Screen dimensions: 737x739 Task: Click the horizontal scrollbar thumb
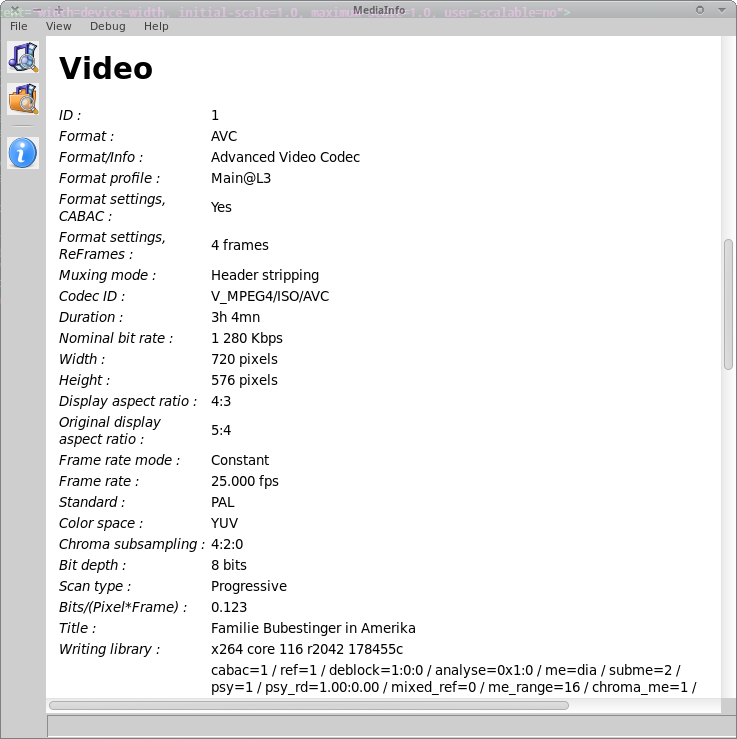(x=308, y=705)
